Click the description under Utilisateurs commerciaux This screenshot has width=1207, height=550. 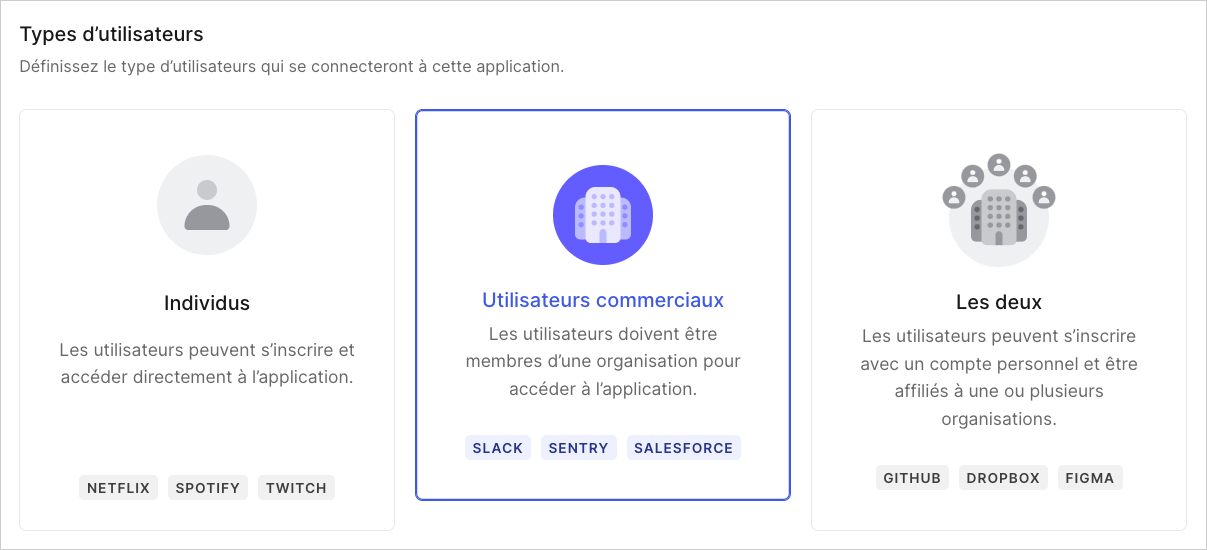603,361
